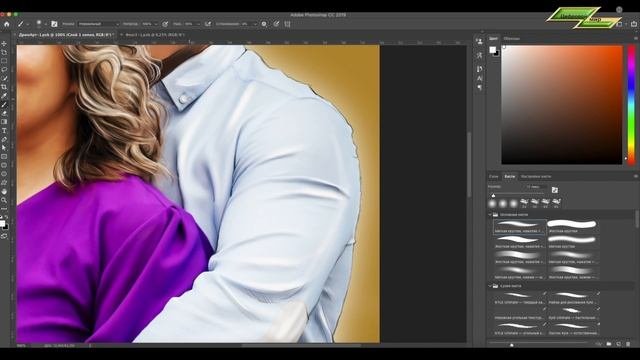Create new brush group folder icon

point(609,344)
